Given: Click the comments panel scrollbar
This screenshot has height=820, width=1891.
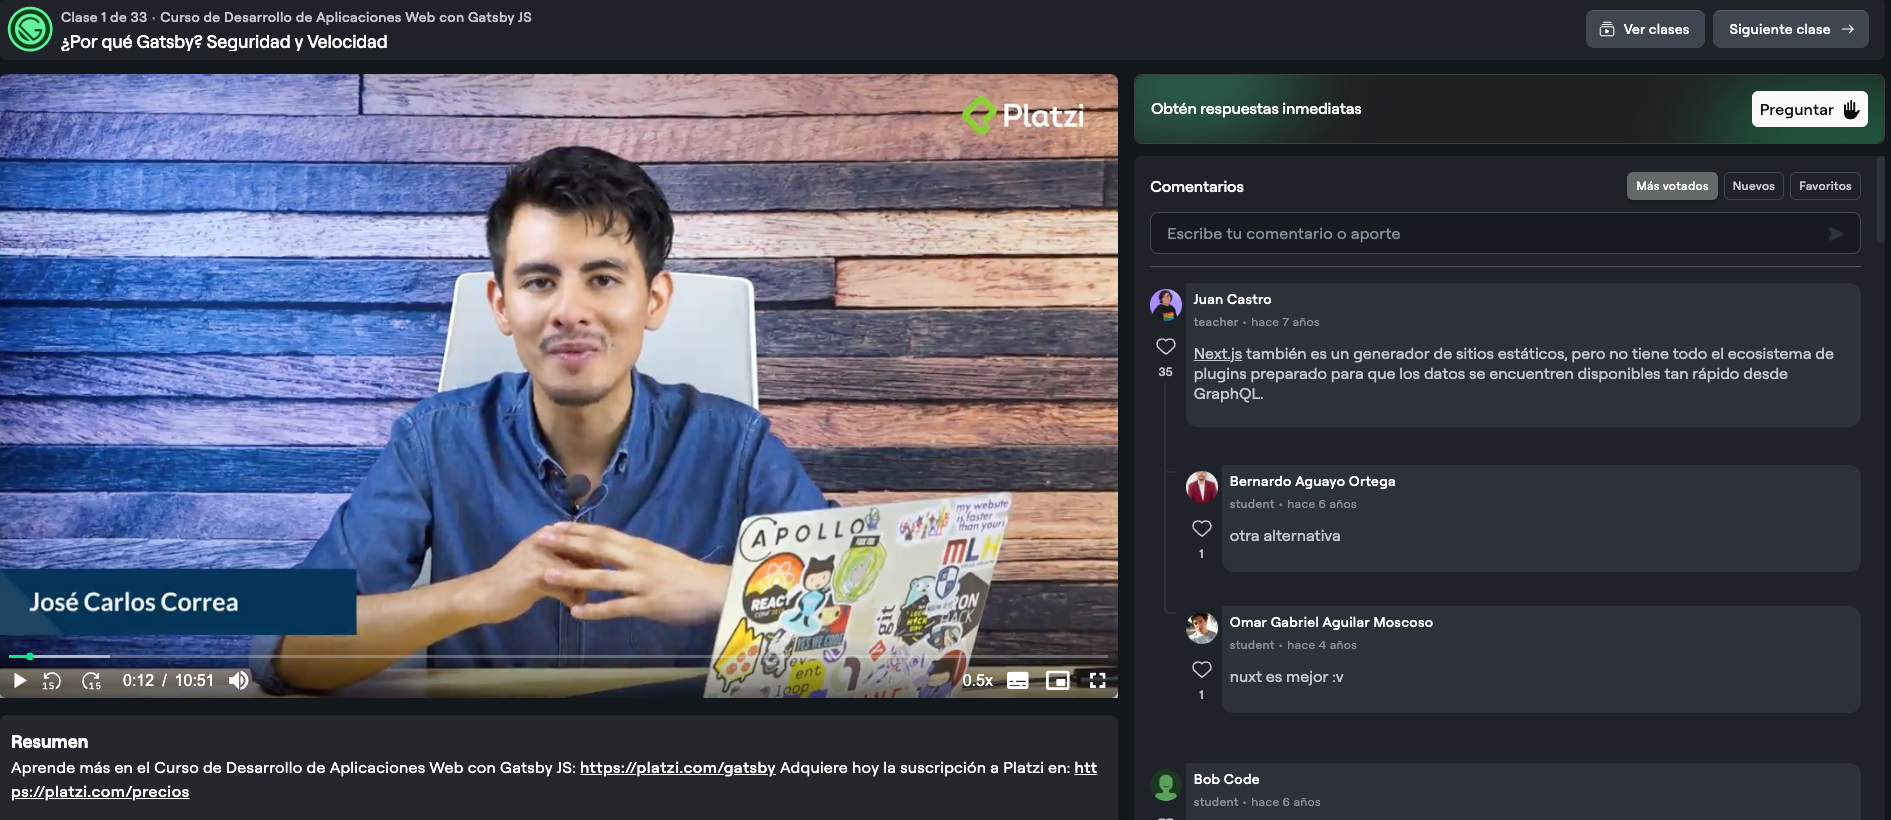Looking at the screenshot, I should 1881,200.
